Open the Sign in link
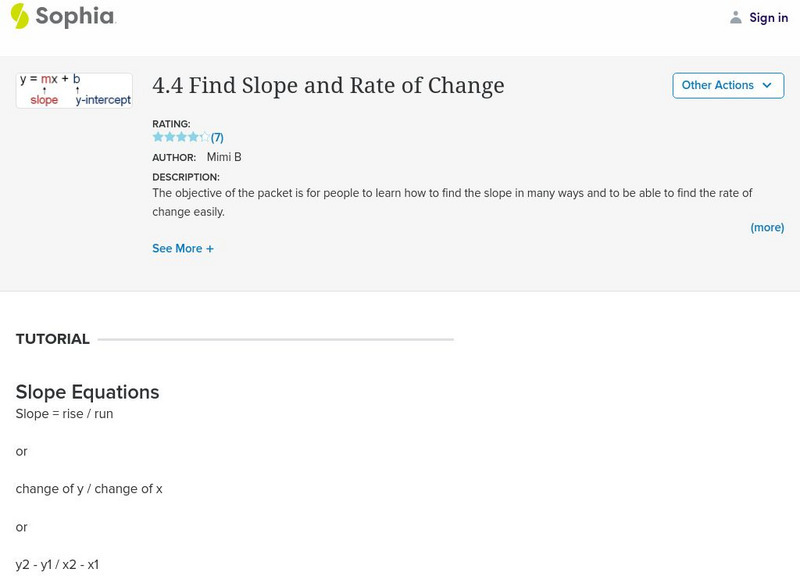Screen dimensions: 800x576 pyautogui.click(x=768, y=18)
